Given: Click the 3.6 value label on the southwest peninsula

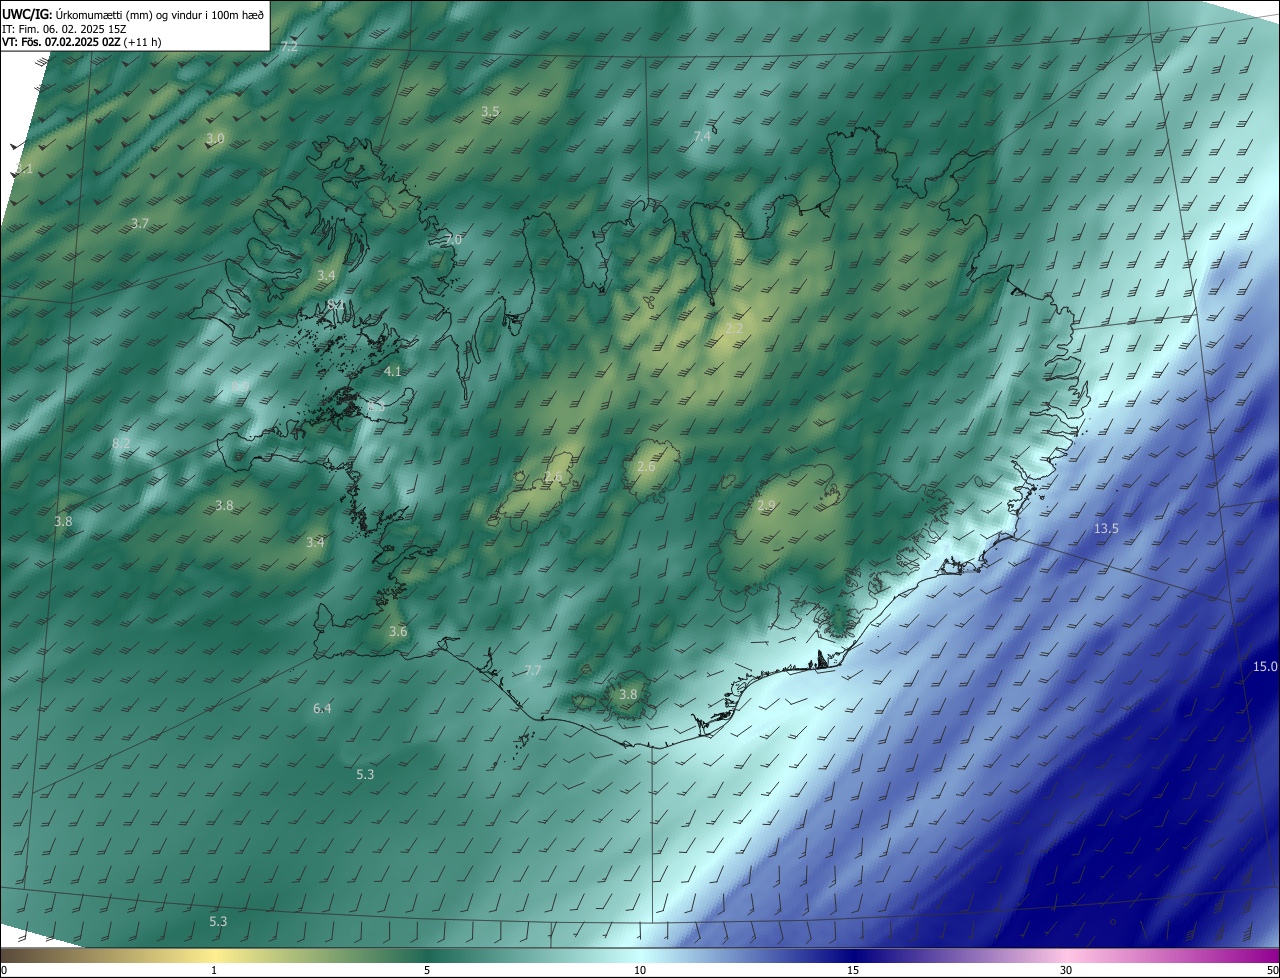Looking at the screenshot, I should [398, 631].
